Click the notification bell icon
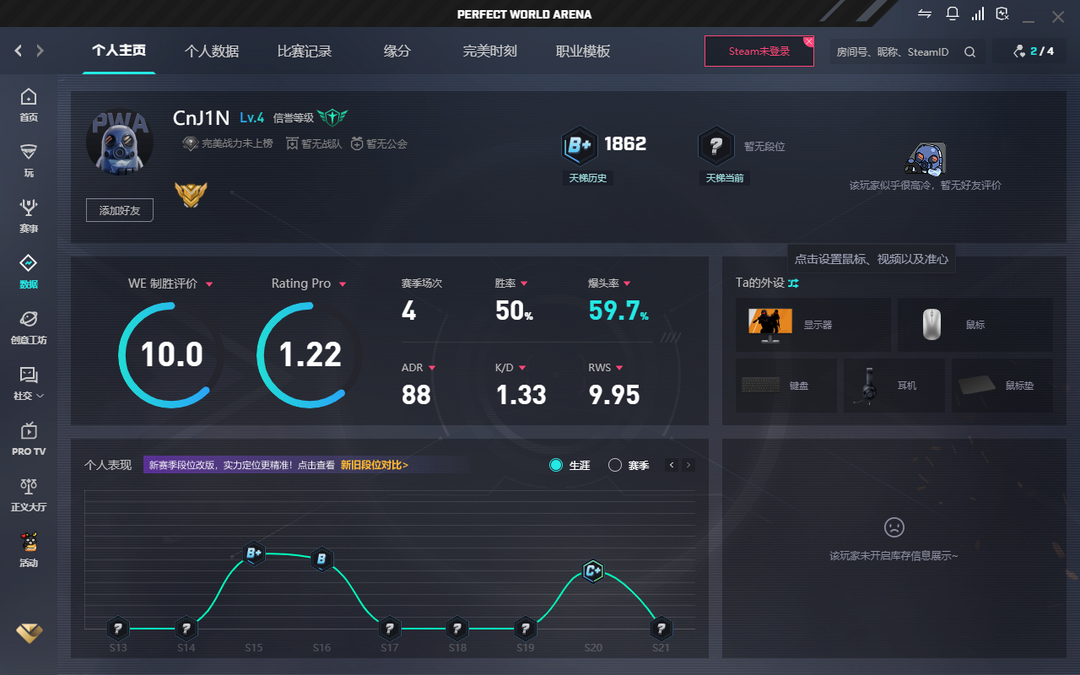The image size is (1080, 675). point(952,14)
